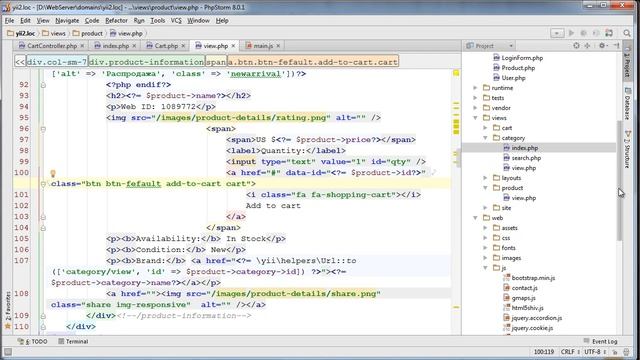Hide the Project tool window
This screenshot has width=640, height=360.
point(616,46)
